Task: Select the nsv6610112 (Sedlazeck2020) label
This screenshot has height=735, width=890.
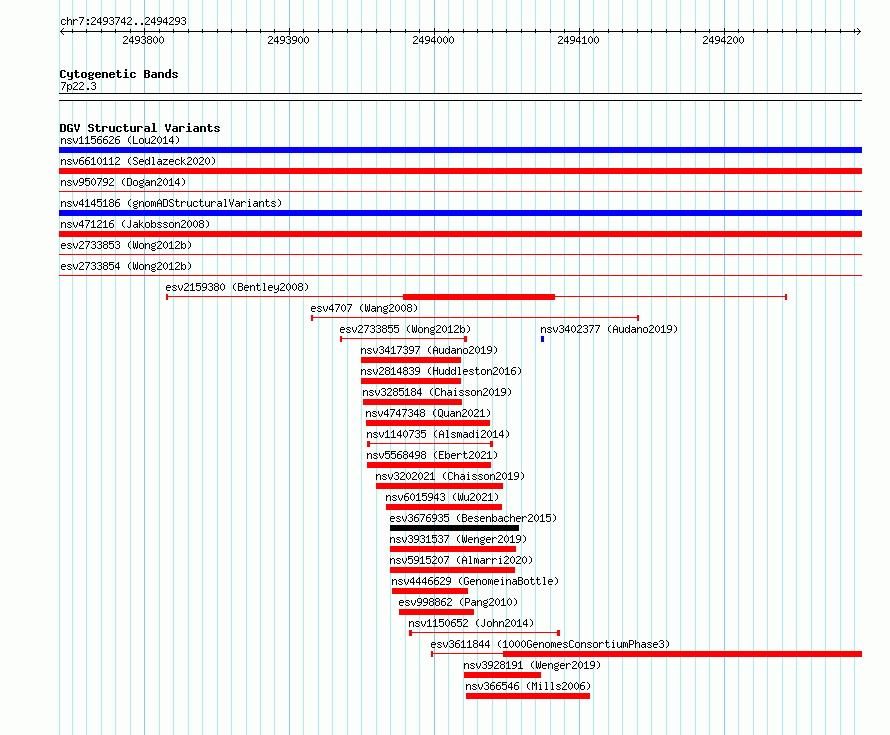Action: 138,161
